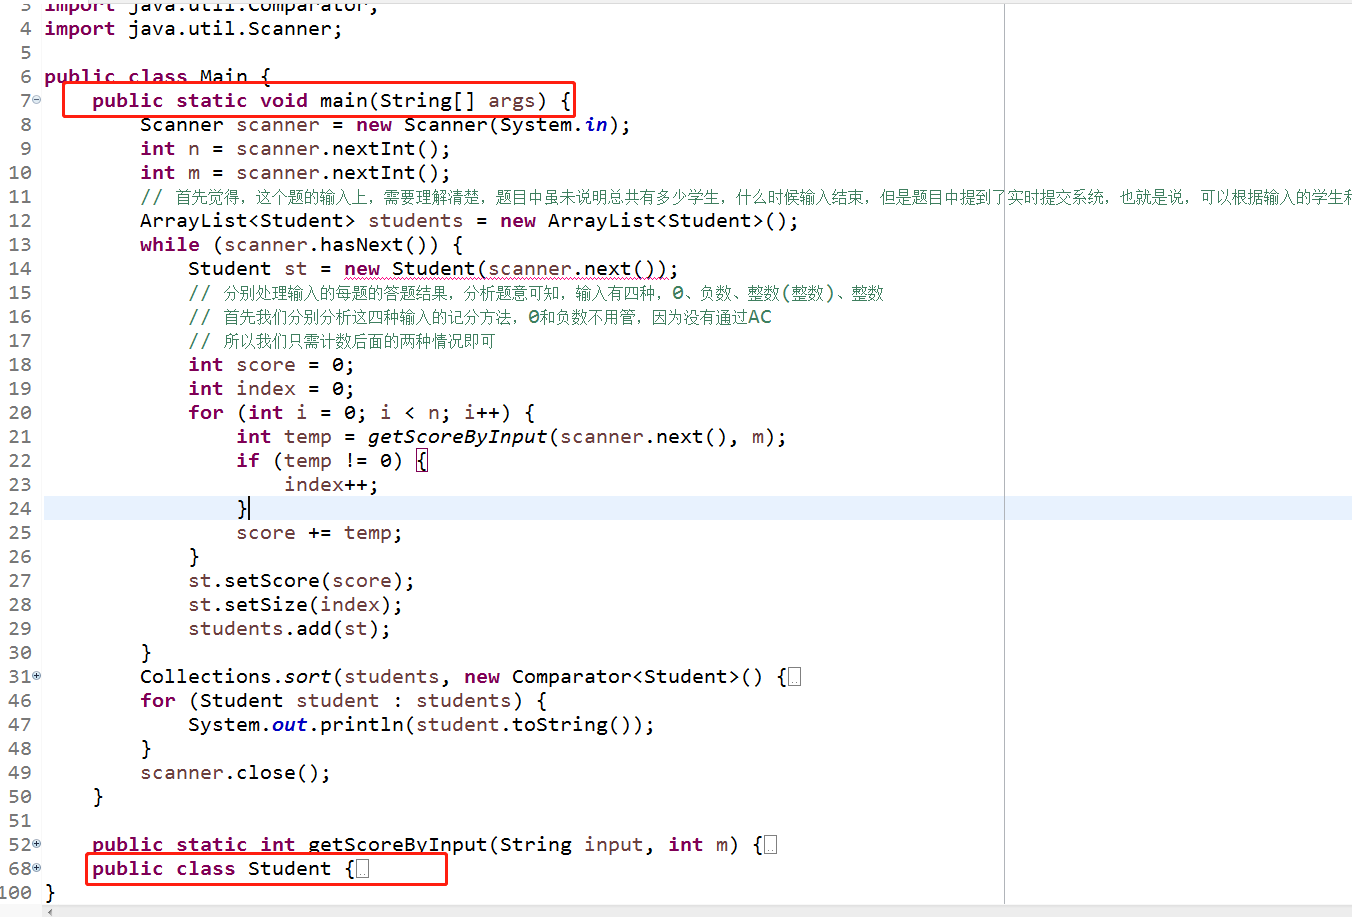Click 'if (temp != 0) {' line
The width and height of the screenshot is (1352, 917).
[332, 461]
